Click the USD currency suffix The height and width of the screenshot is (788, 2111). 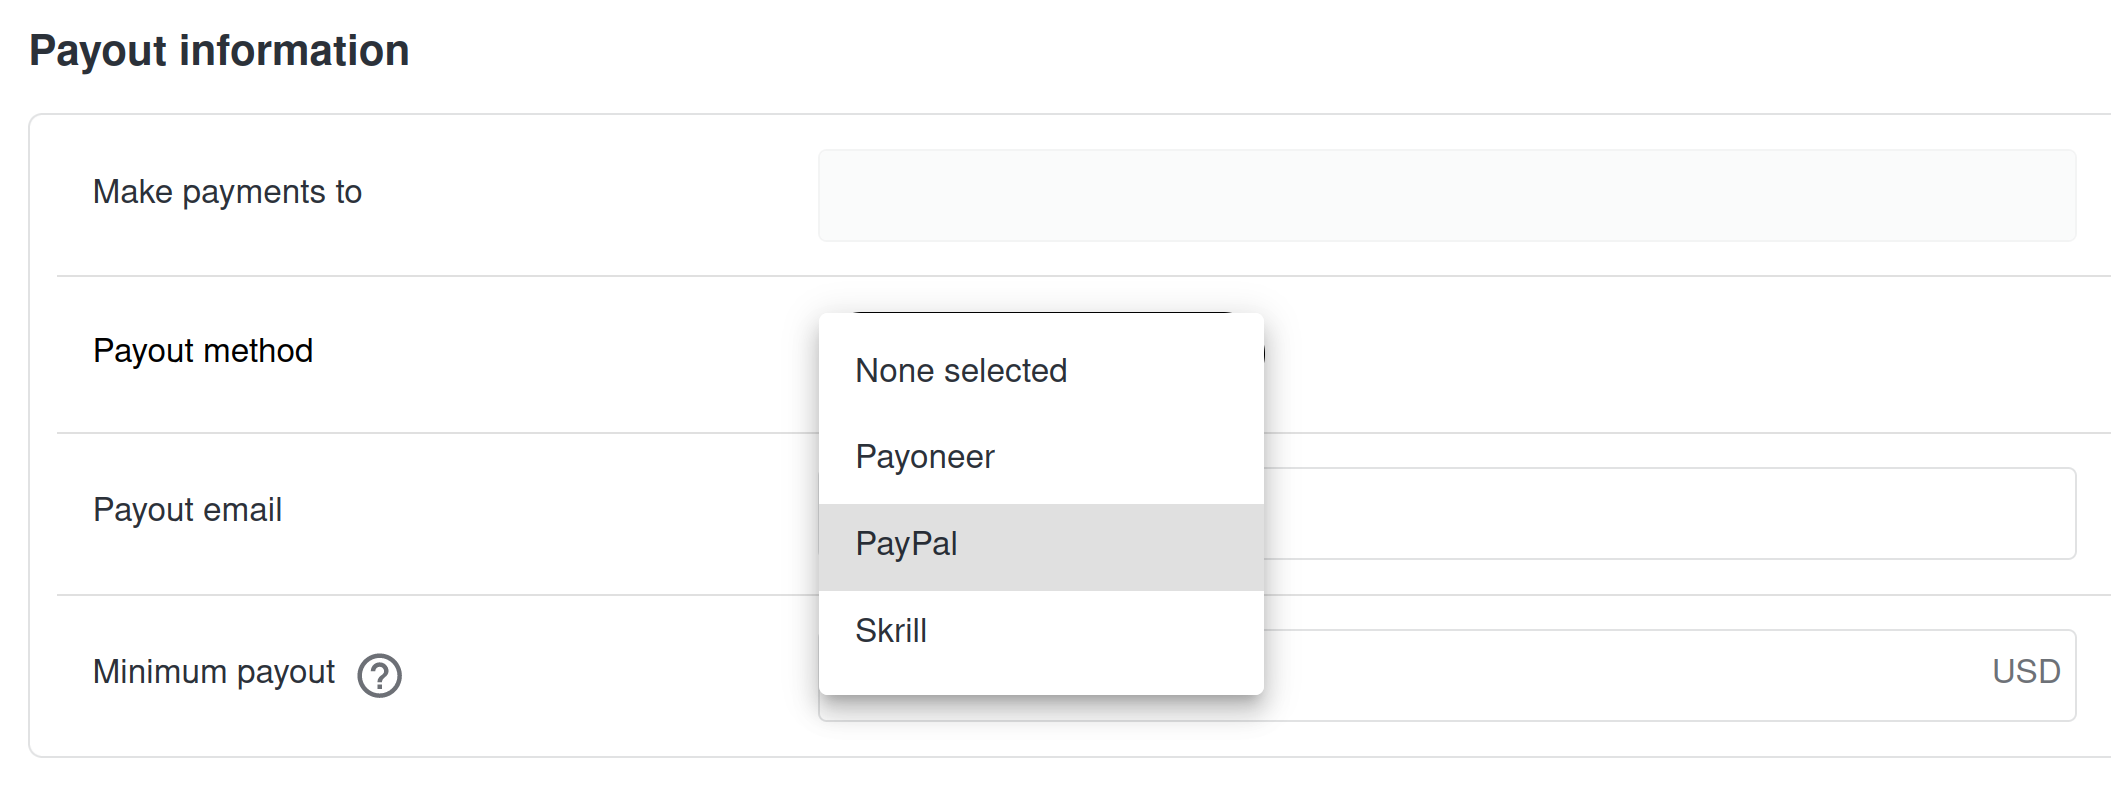(2025, 672)
